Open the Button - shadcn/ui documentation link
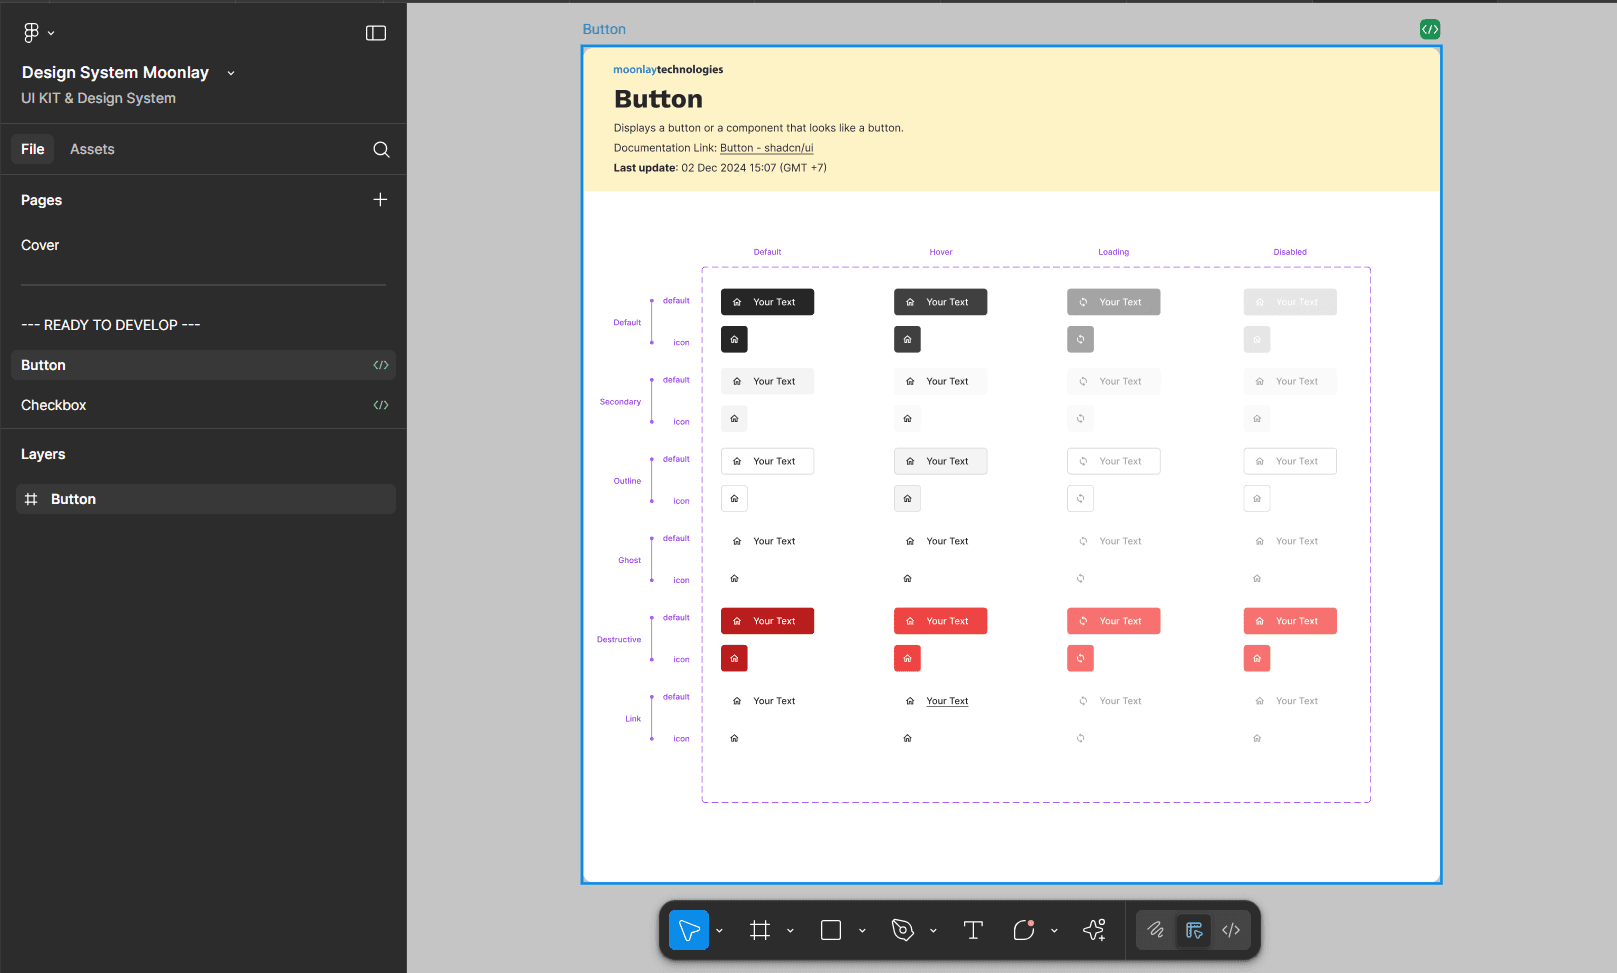1617x973 pixels. point(766,148)
